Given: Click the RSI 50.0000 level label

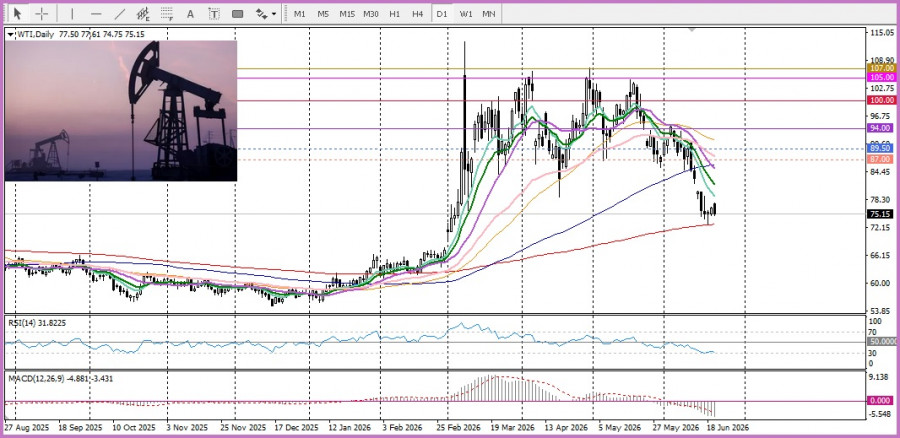Looking at the screenshot, I should click(x=883, y=342).
